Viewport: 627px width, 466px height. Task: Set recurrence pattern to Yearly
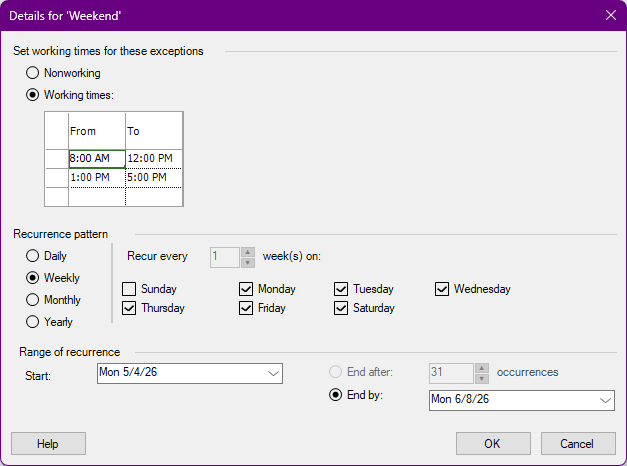[32, 322]
